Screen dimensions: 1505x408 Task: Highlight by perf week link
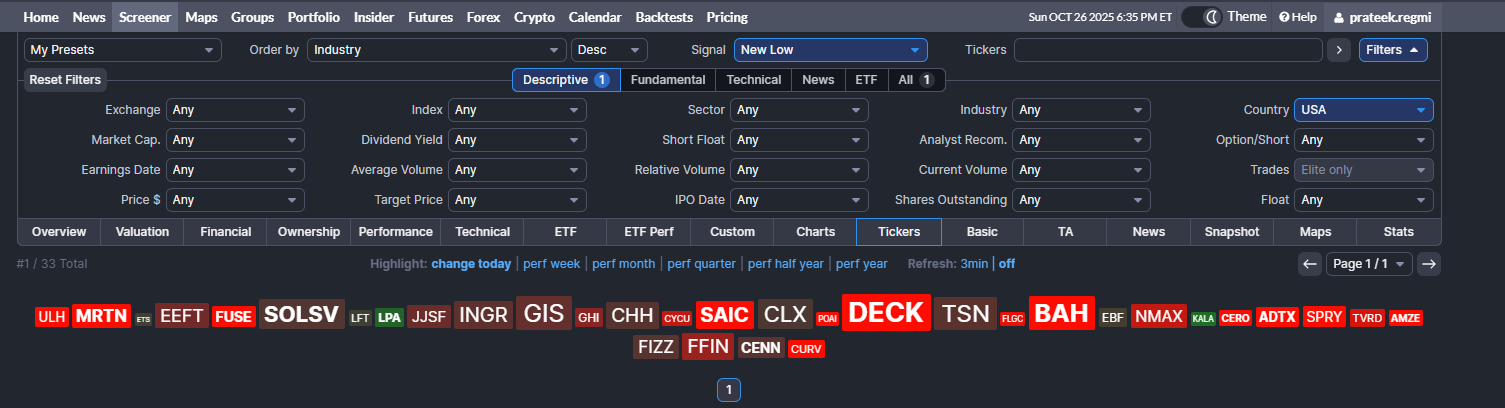[x=551, y=264]
